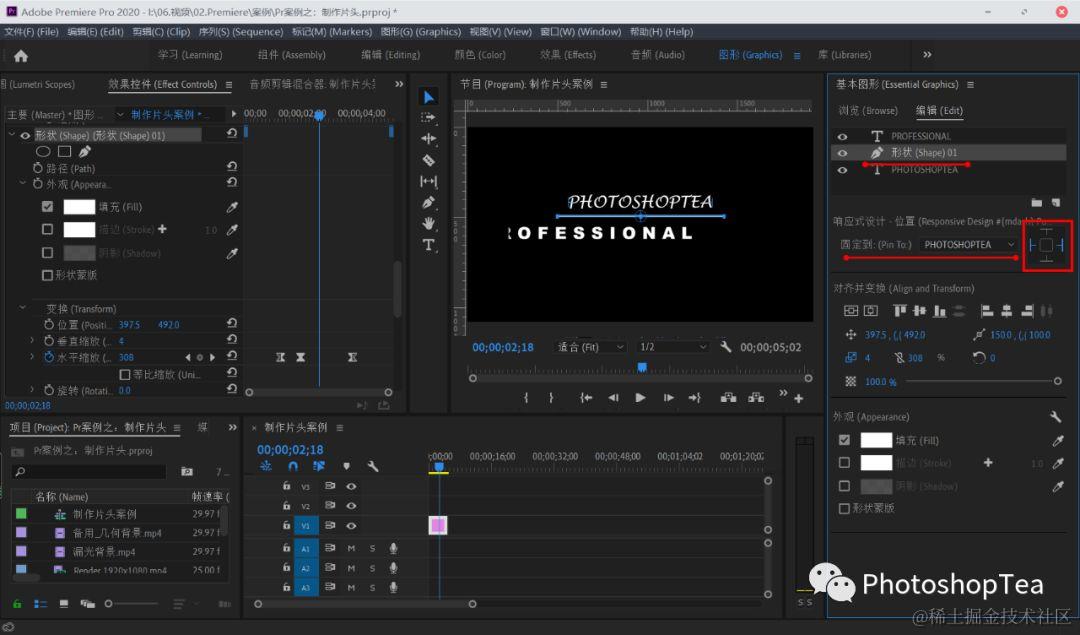1080x635 pixels.
Task: Click the pin edges responsive design control
Action: pyautogui.click(x=1046, y=245)
